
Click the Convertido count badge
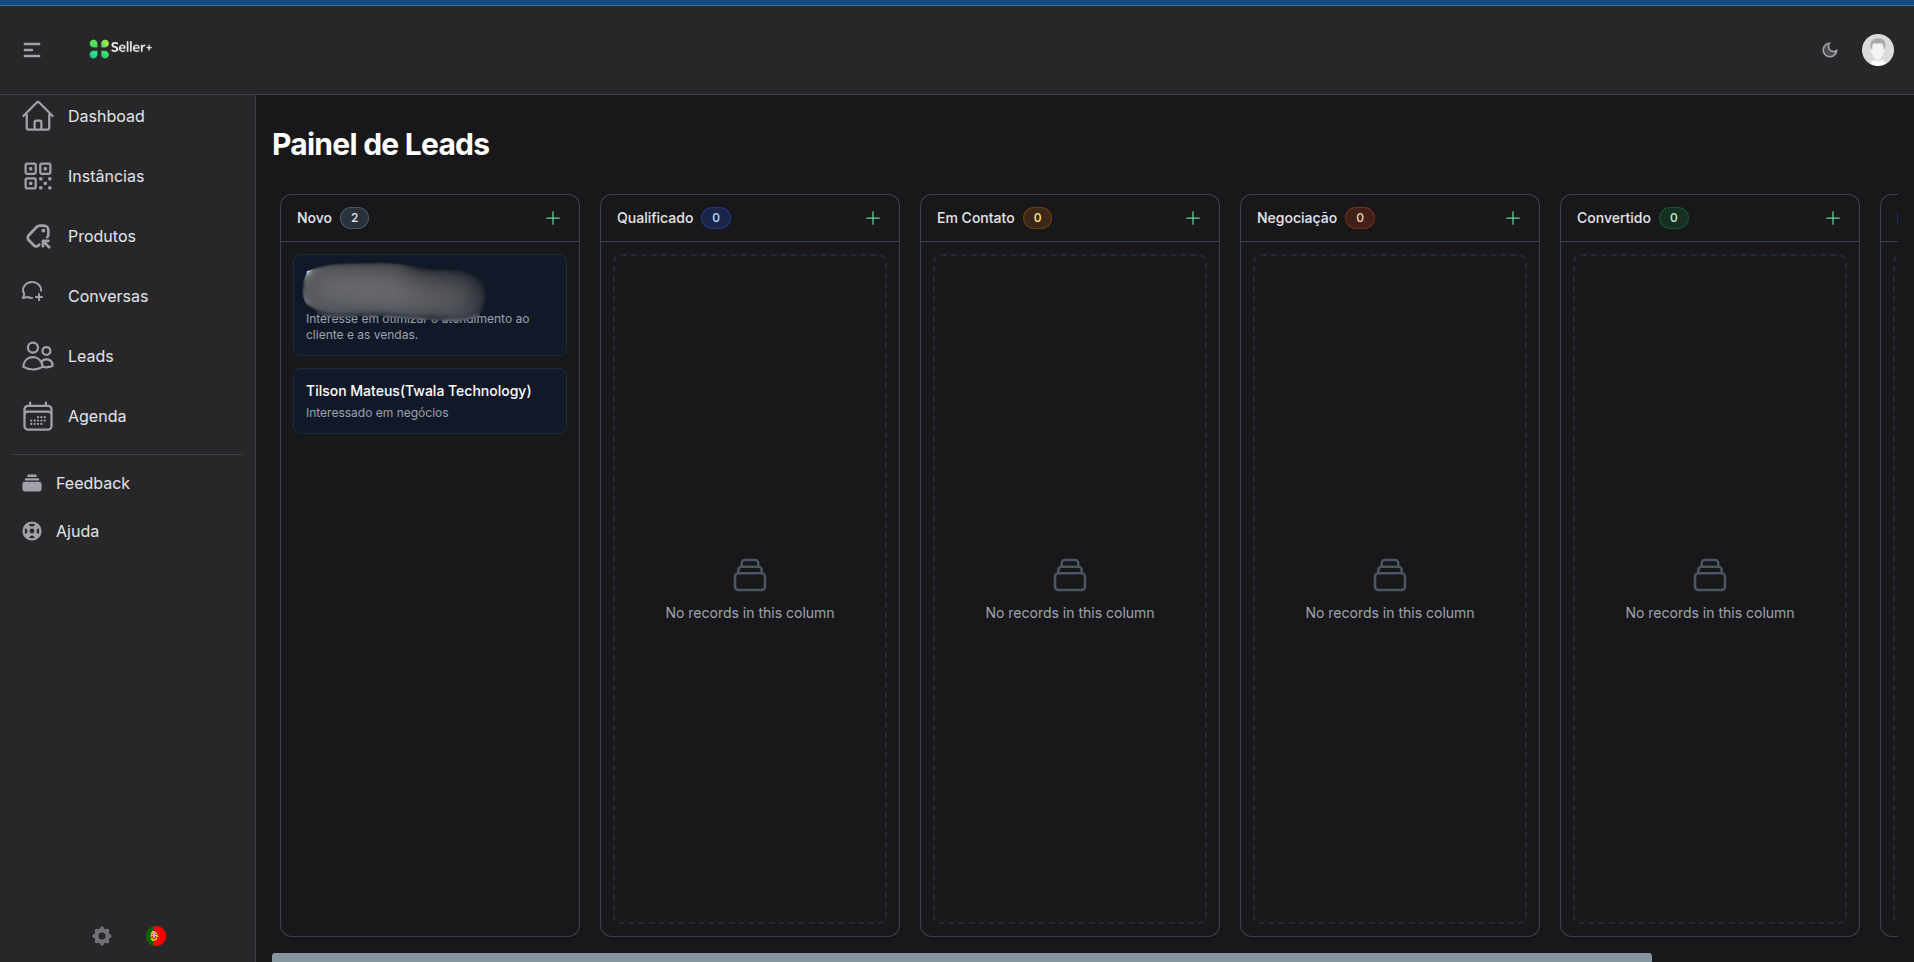pyautogui.click(x=1674, y=218)
